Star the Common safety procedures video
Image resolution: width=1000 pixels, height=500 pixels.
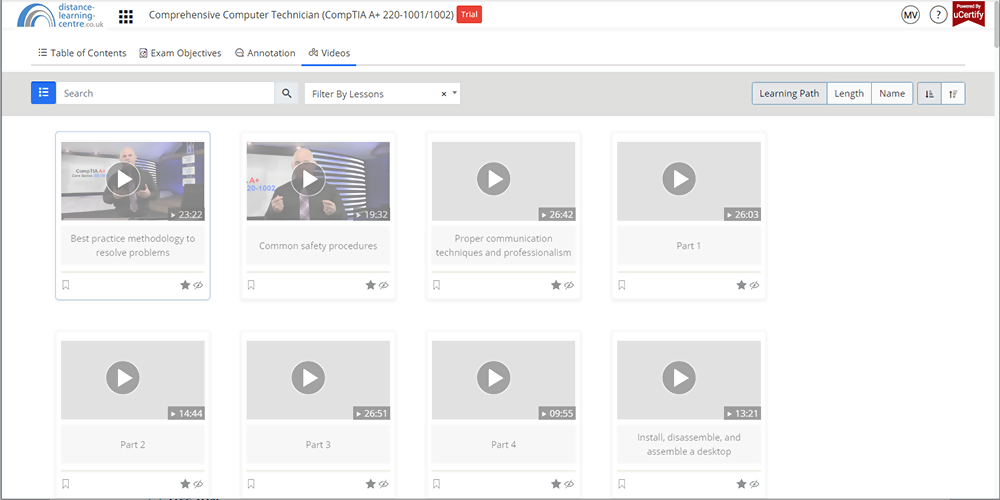(x=371, y=285)
